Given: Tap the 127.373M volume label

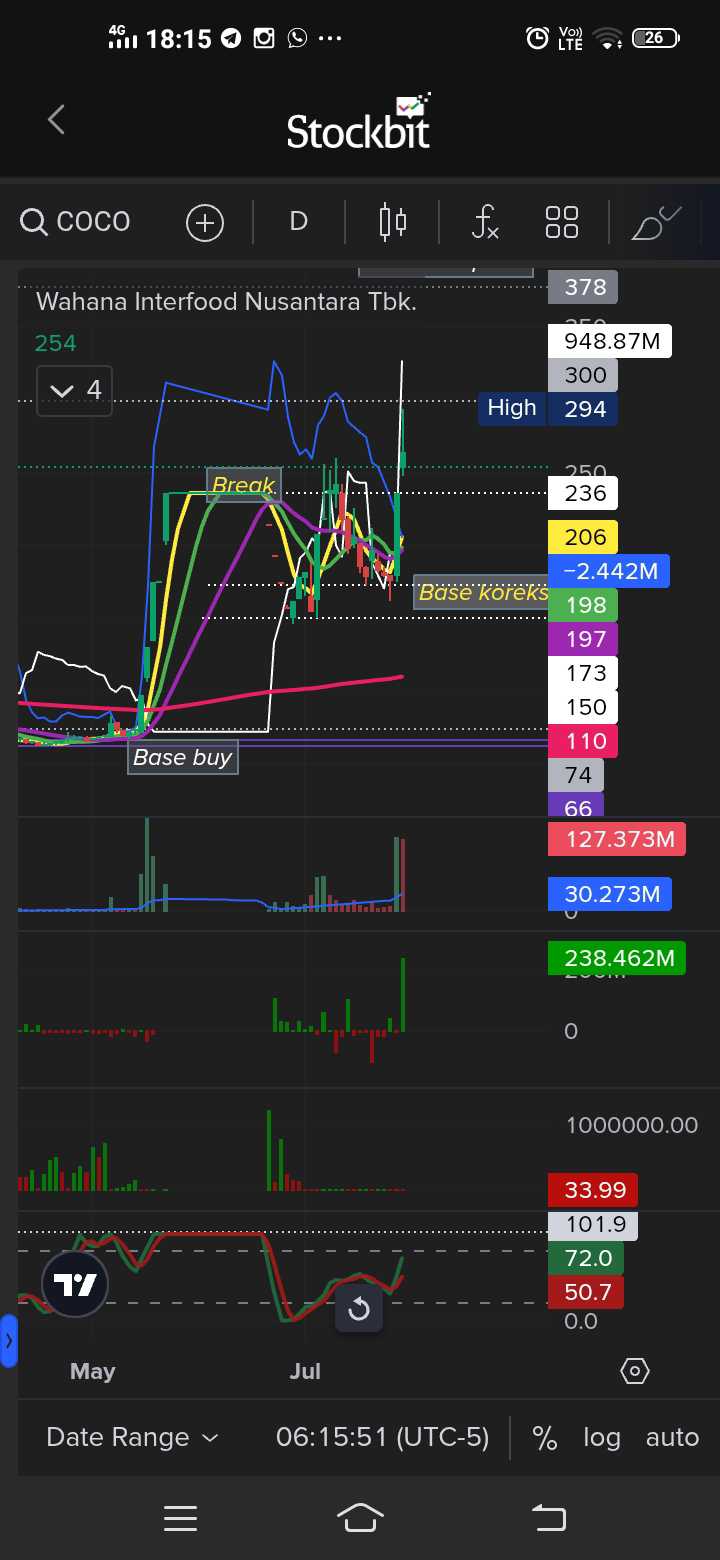Looking at the screenshot, I should [x=617, y=839].
